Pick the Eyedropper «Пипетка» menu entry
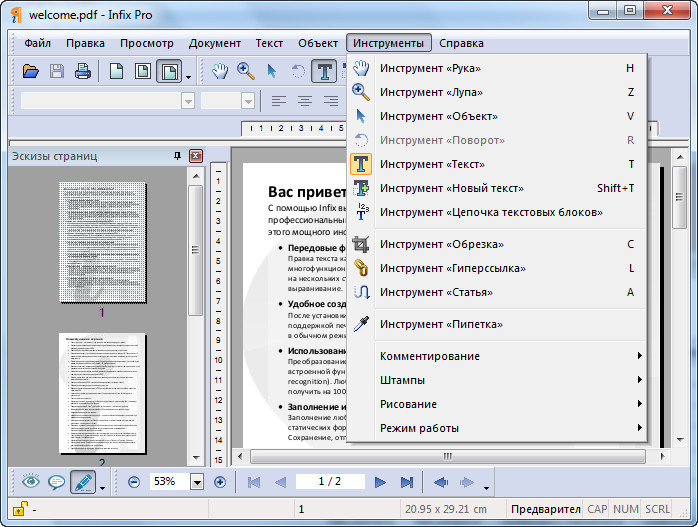Viewport: 698px width, 527px height. point(441,324)
